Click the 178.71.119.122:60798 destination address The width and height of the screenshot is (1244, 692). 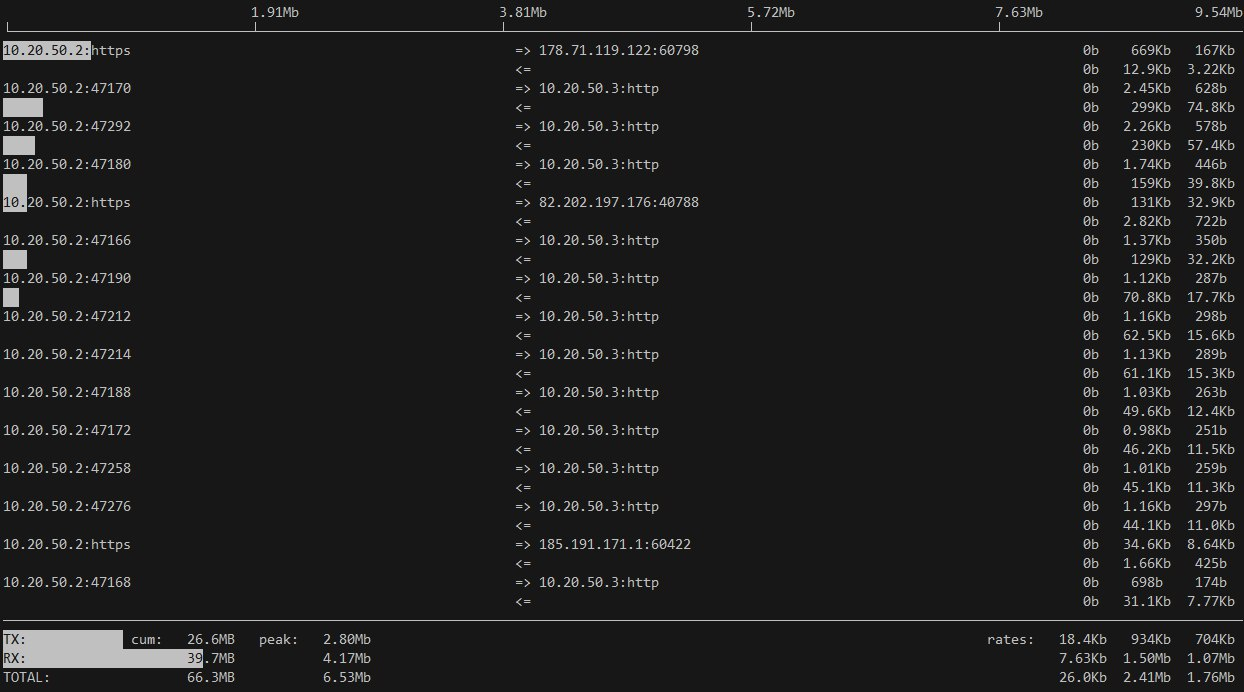coord(618,50)
